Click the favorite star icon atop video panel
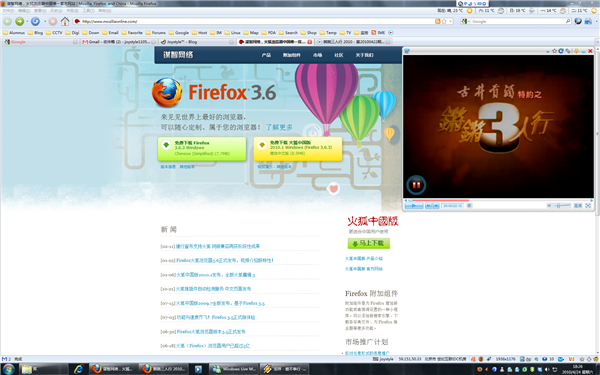Viewport: 600px width, 375px height. [x=554, y=51]
